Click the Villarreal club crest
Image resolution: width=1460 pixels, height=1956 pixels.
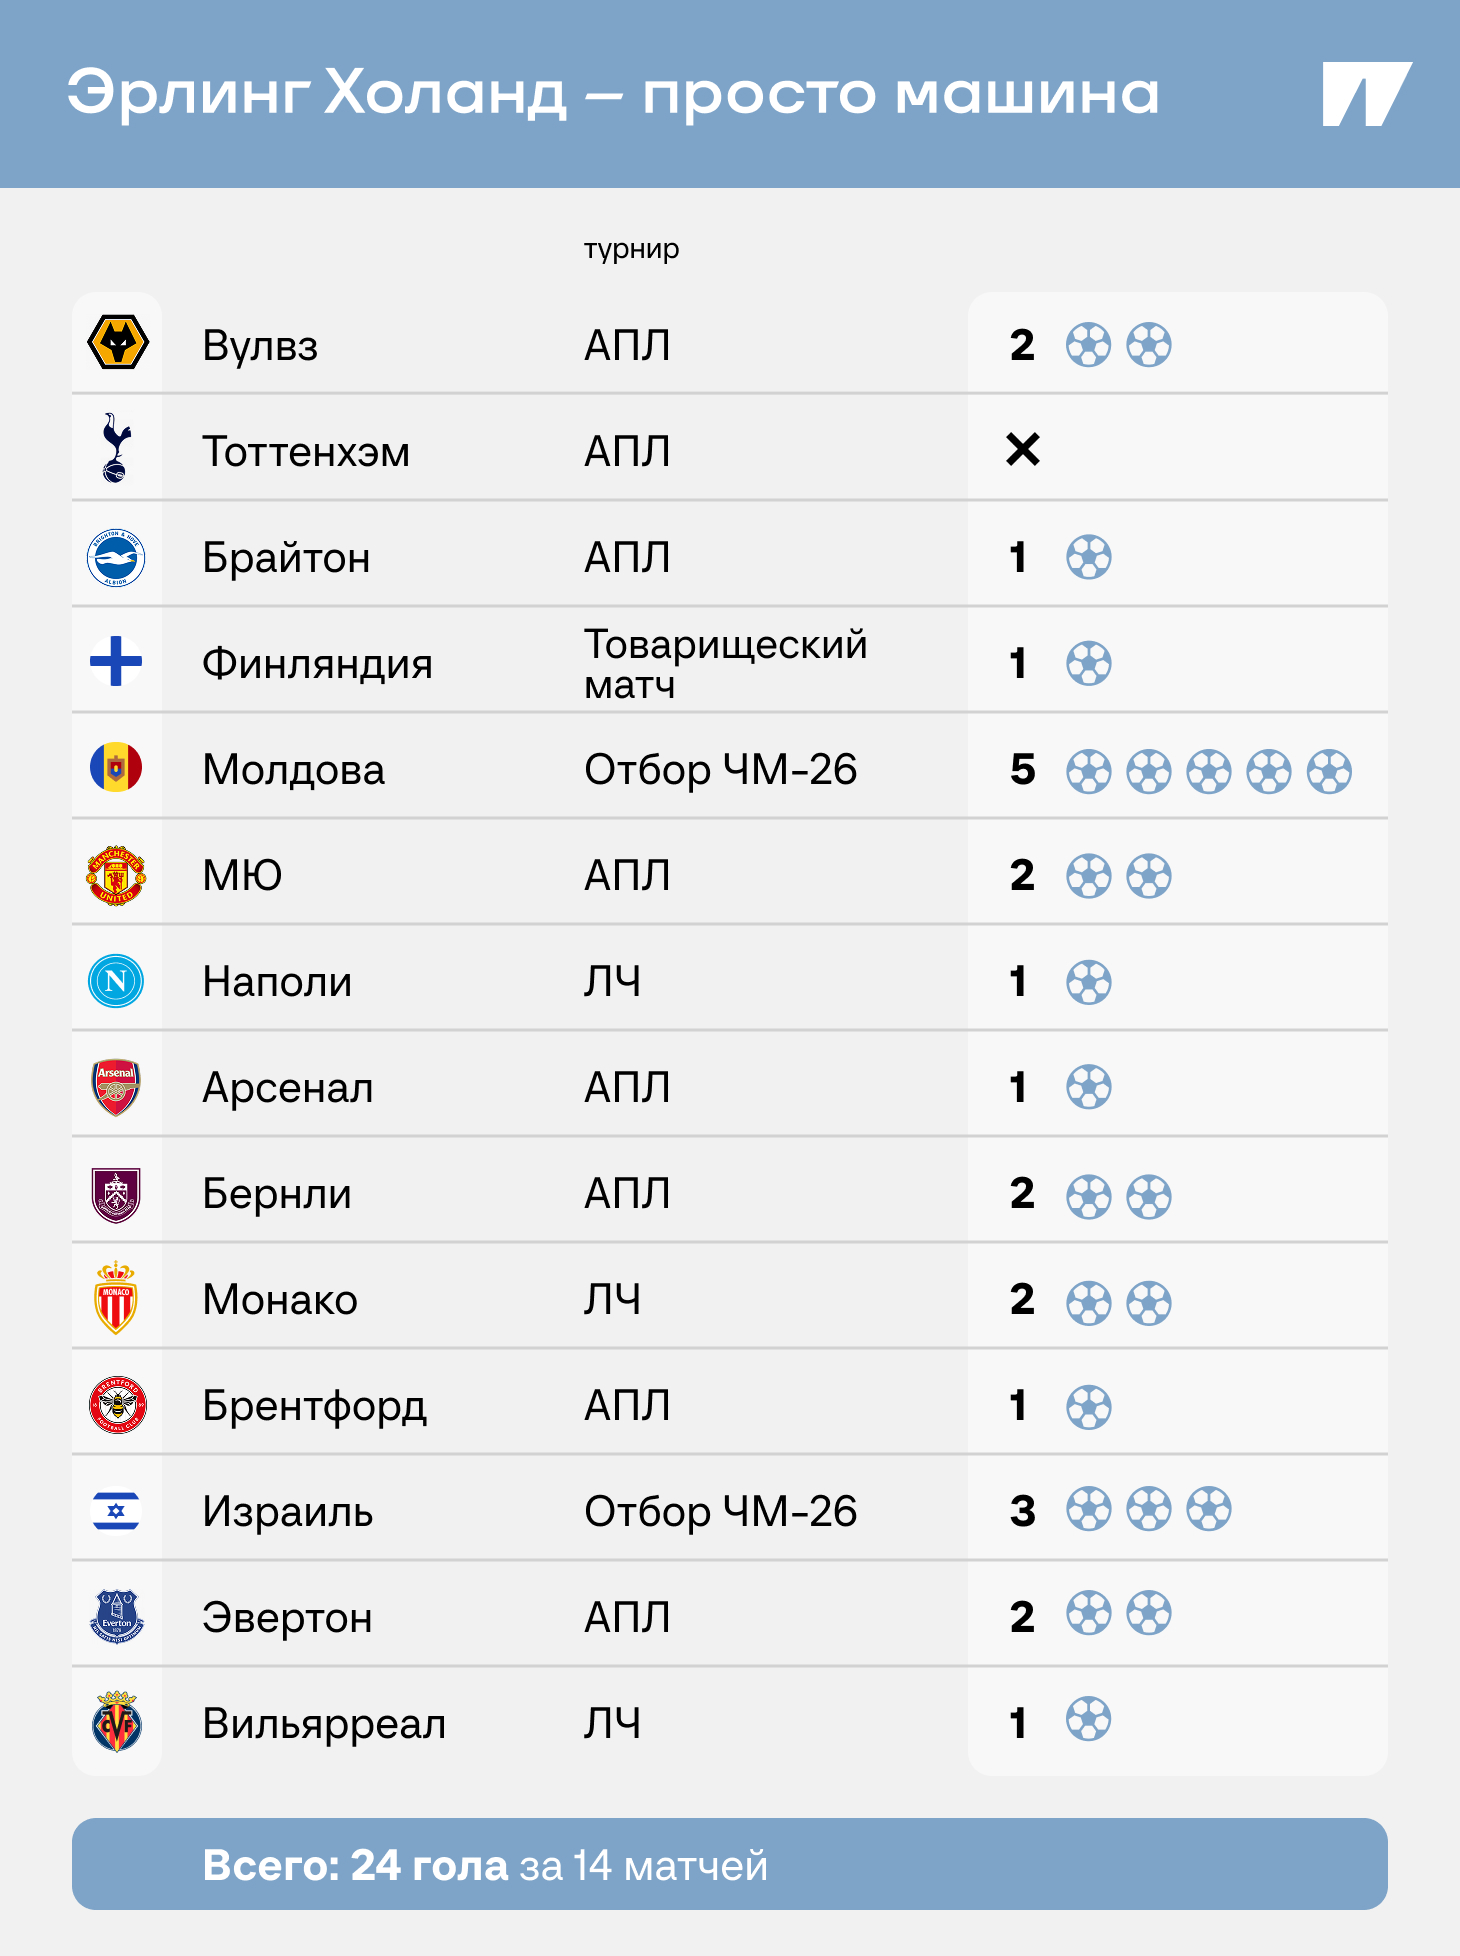click(x=117, y=1722)
